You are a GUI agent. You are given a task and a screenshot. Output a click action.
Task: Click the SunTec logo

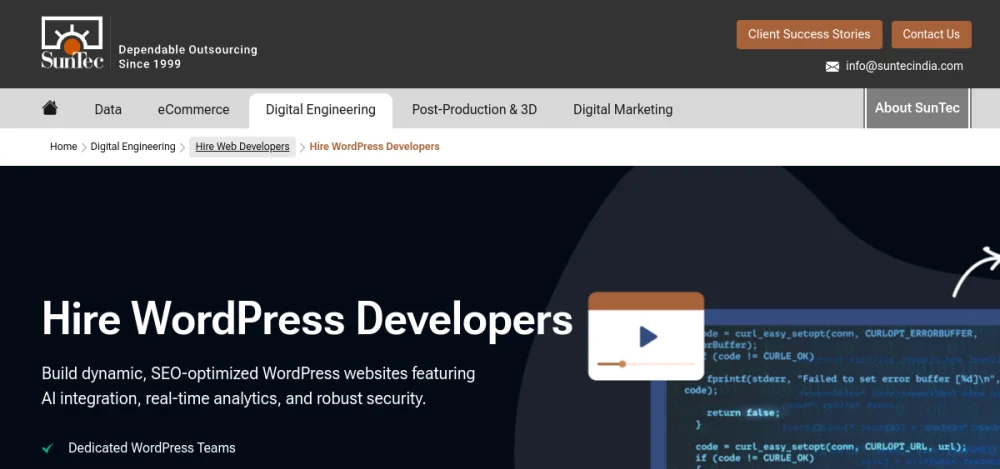(72, 43)
